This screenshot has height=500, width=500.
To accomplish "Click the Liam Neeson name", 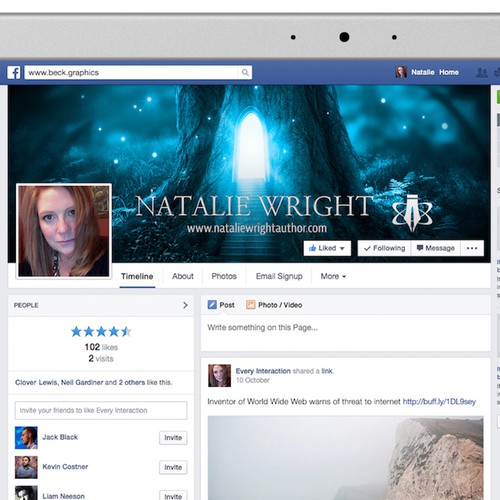I will point(63,496).
